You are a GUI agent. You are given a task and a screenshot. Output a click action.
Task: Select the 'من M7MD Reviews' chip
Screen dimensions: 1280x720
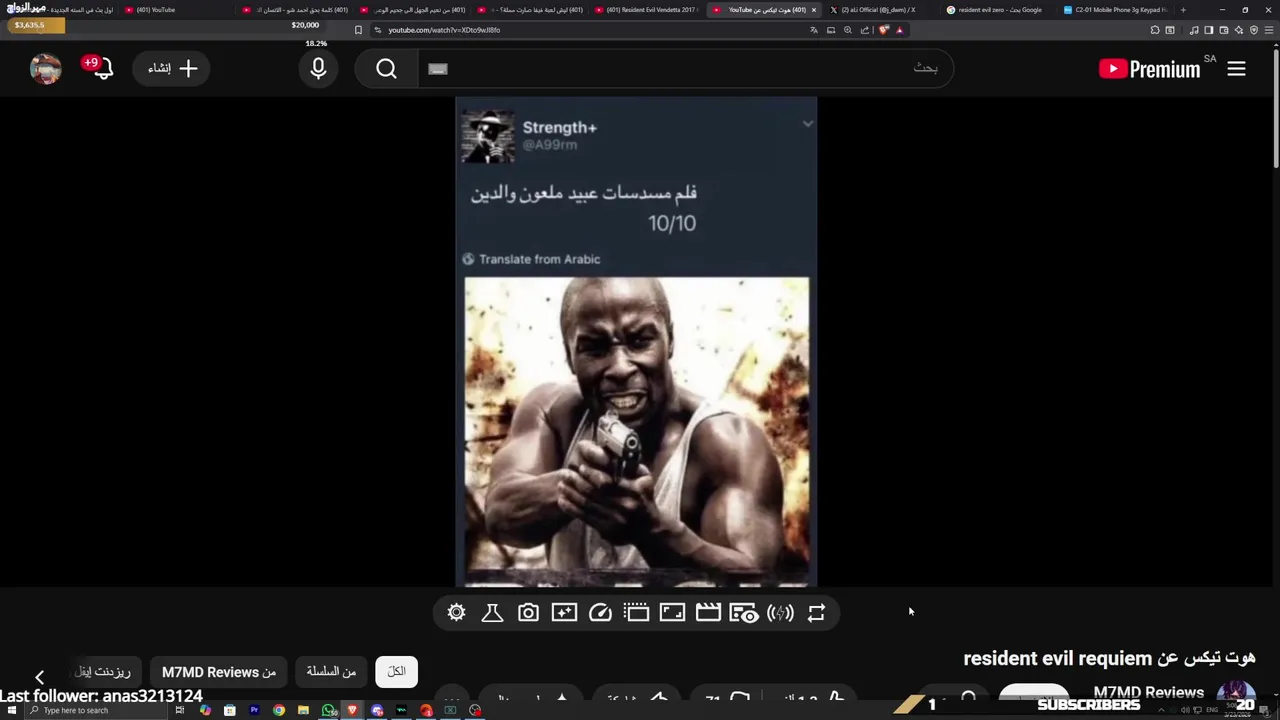coord(219,672)
